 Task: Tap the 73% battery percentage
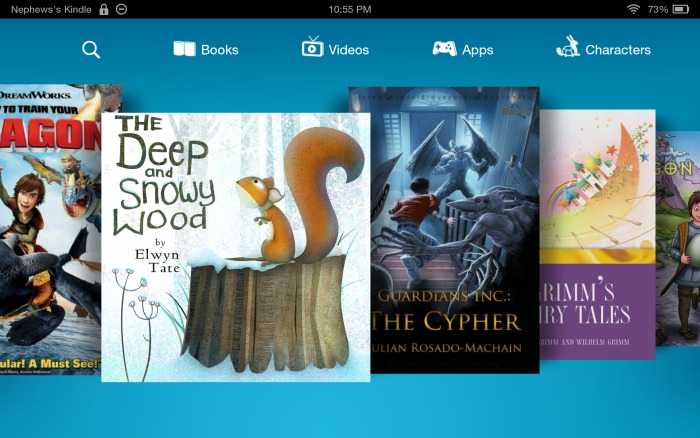pos(657,9)
